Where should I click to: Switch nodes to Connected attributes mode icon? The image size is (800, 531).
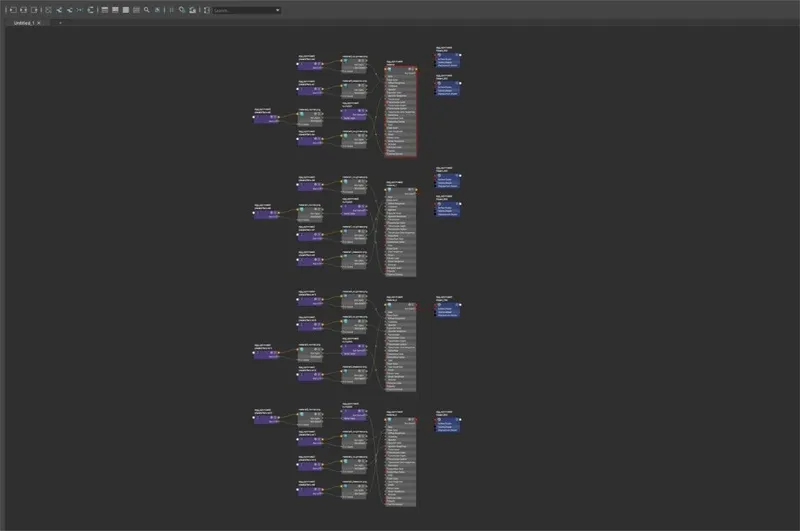[115, 10]
